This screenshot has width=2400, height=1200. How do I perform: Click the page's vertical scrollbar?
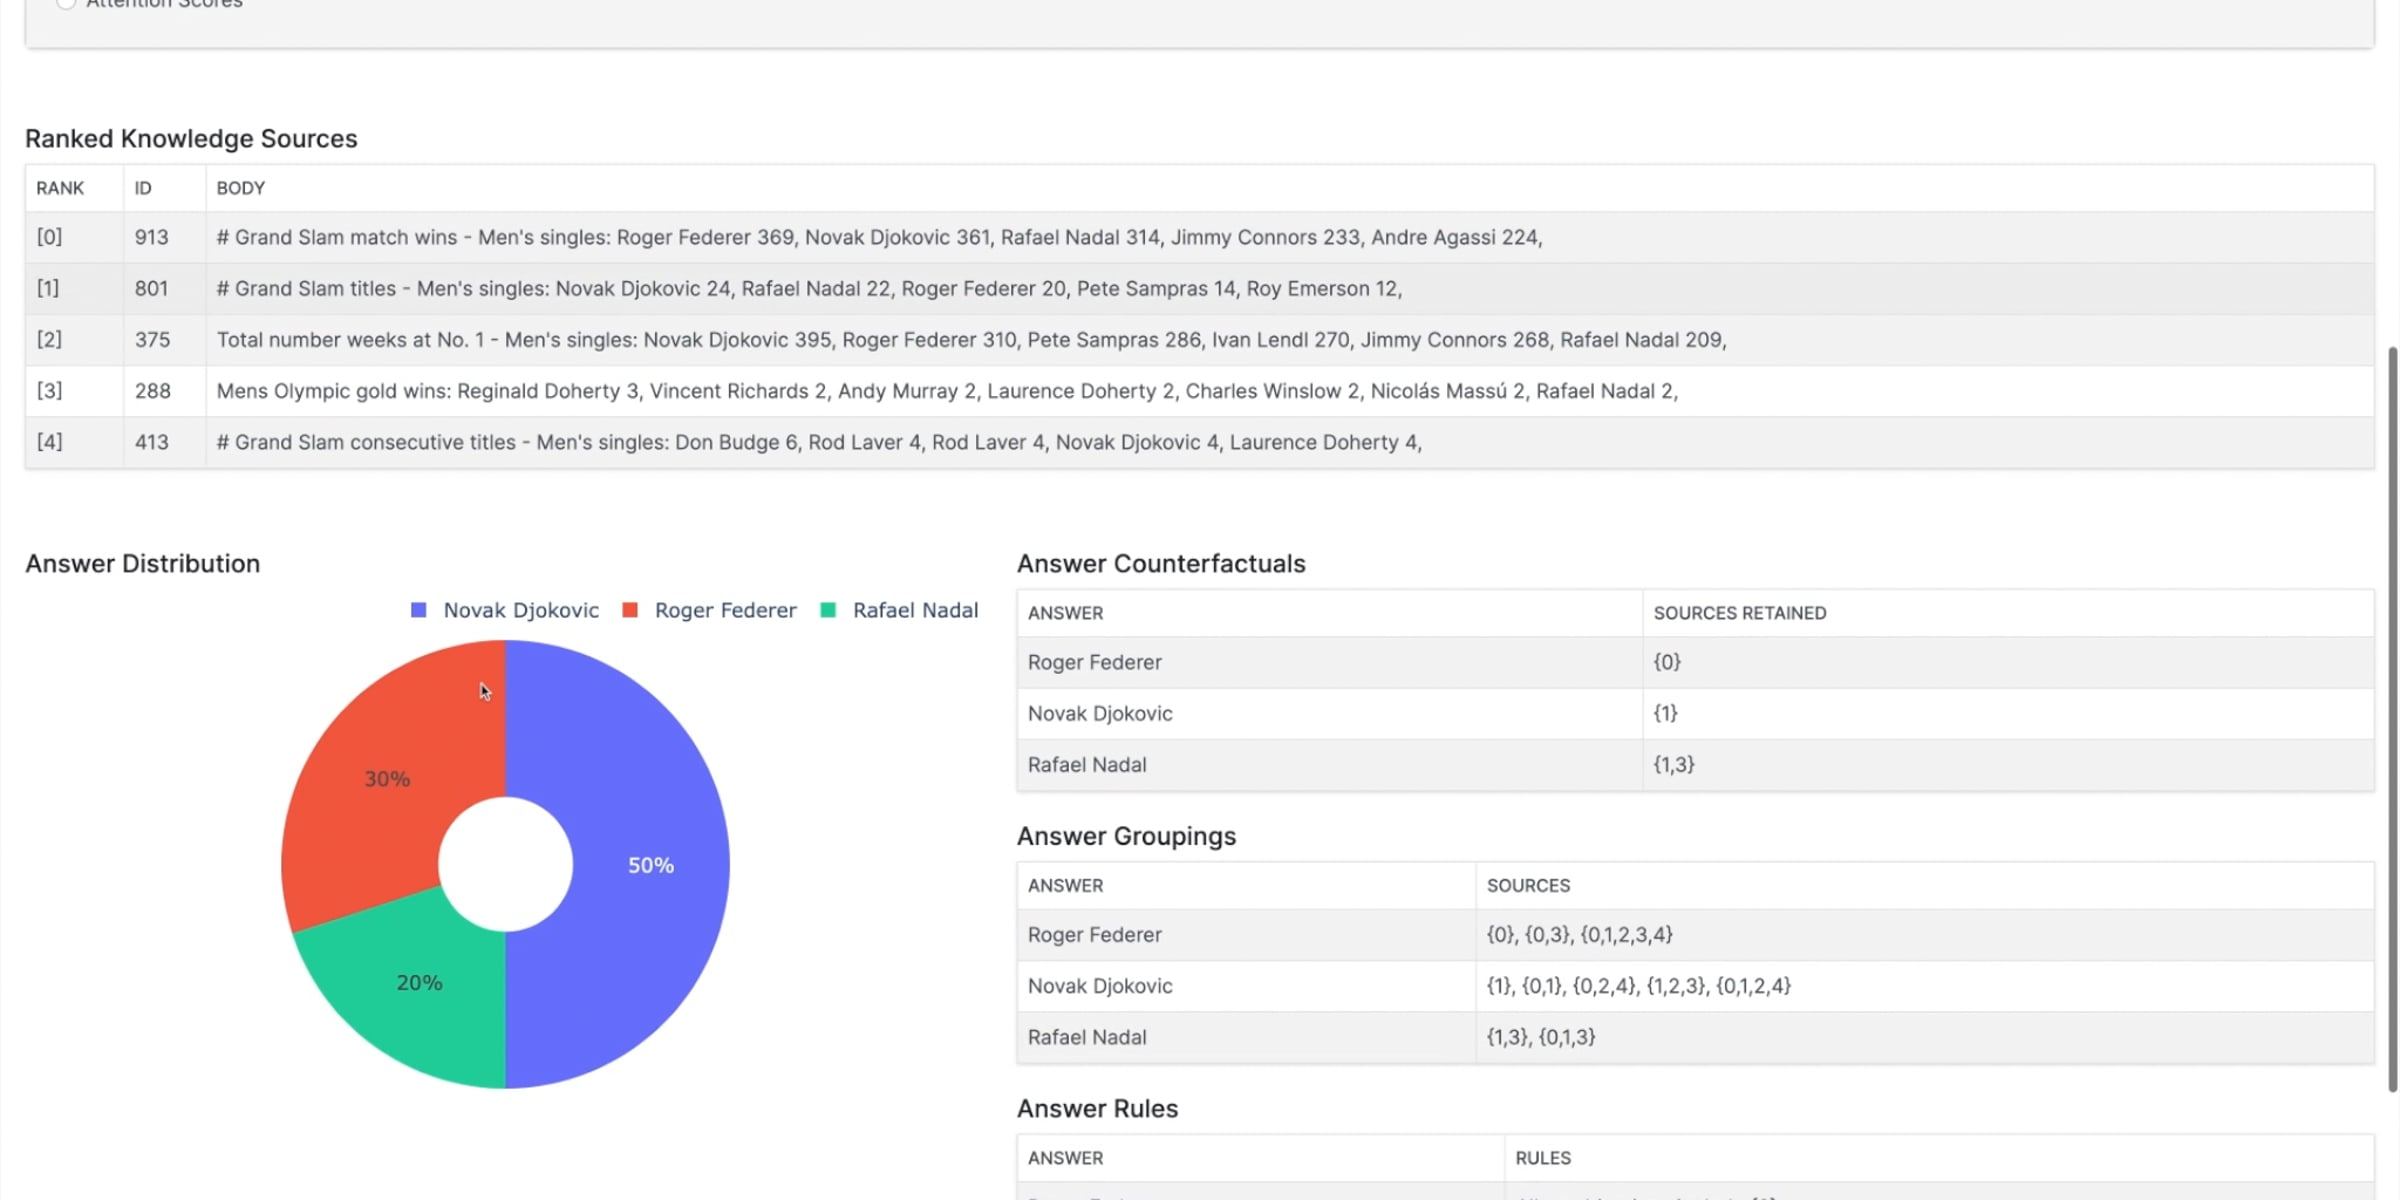(x=2392, y=720)
